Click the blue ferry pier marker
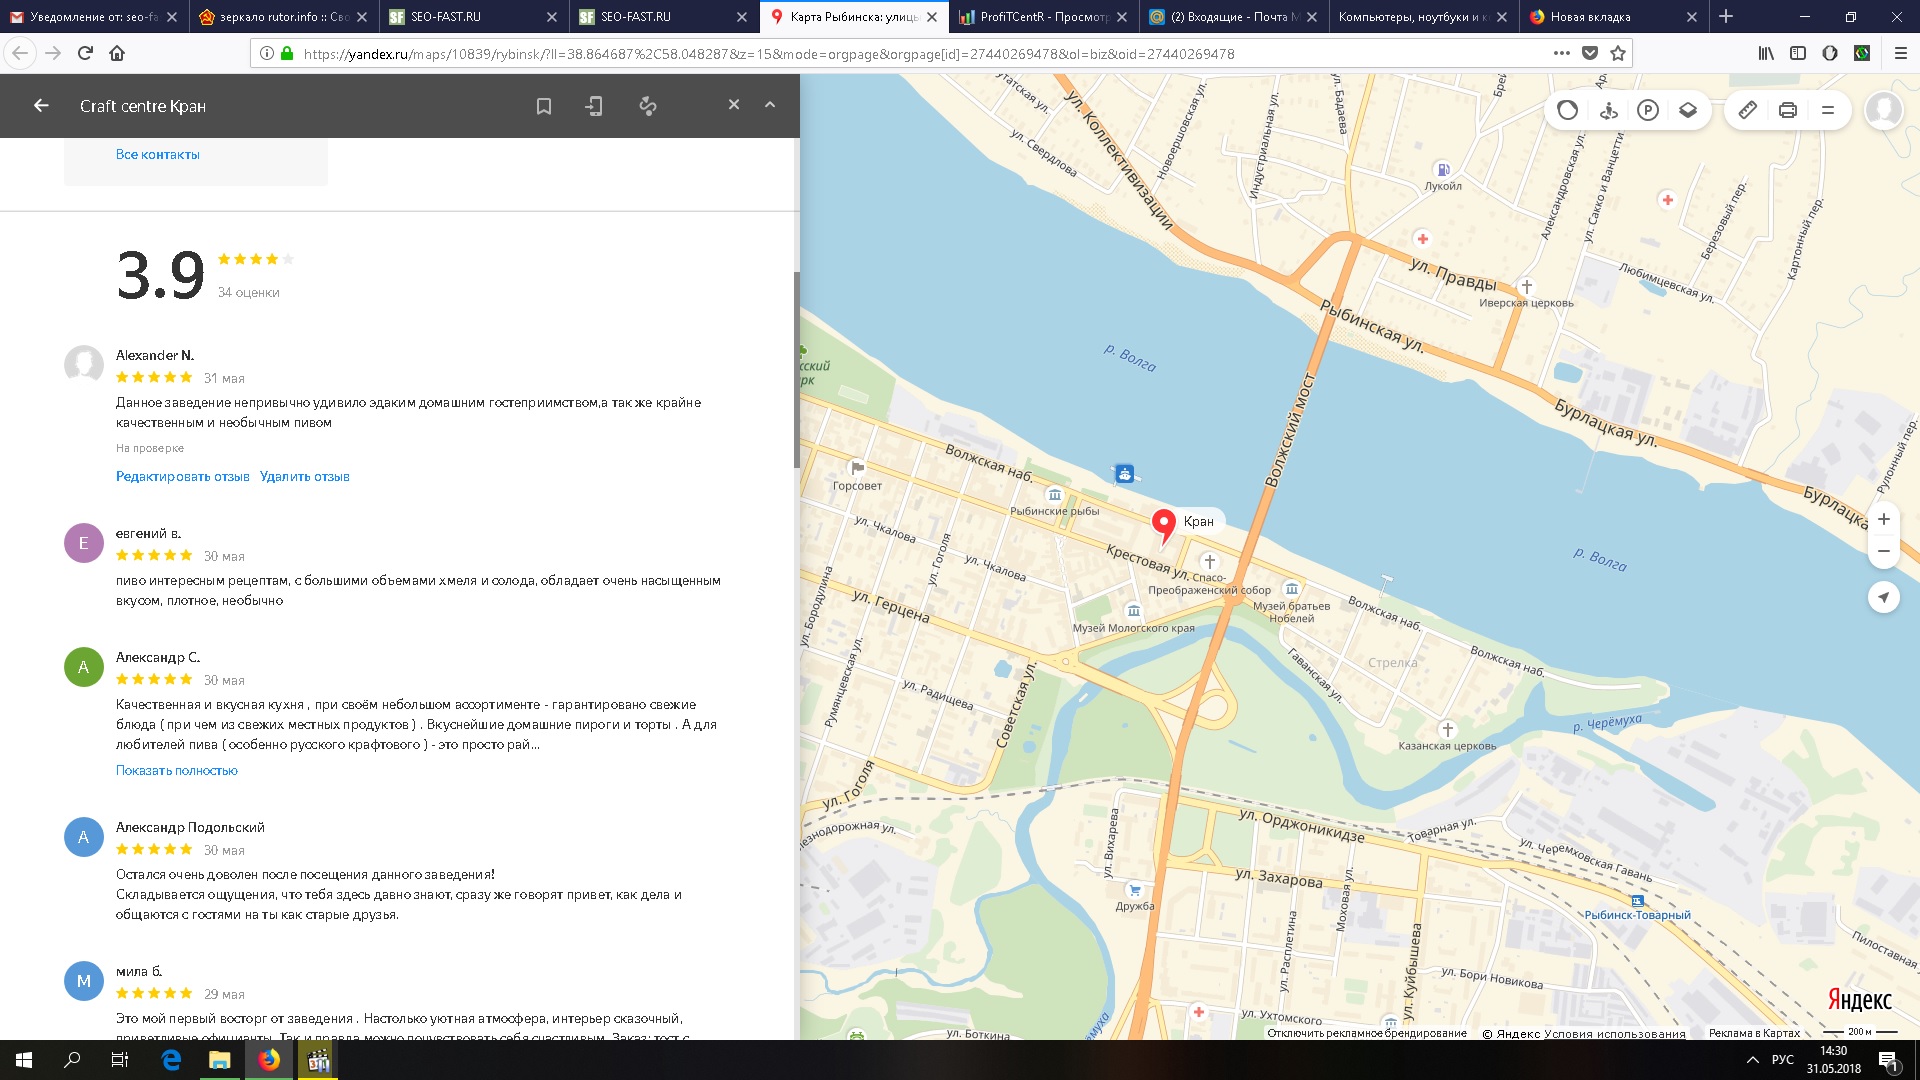1920x1080 pixels. 1125,474
